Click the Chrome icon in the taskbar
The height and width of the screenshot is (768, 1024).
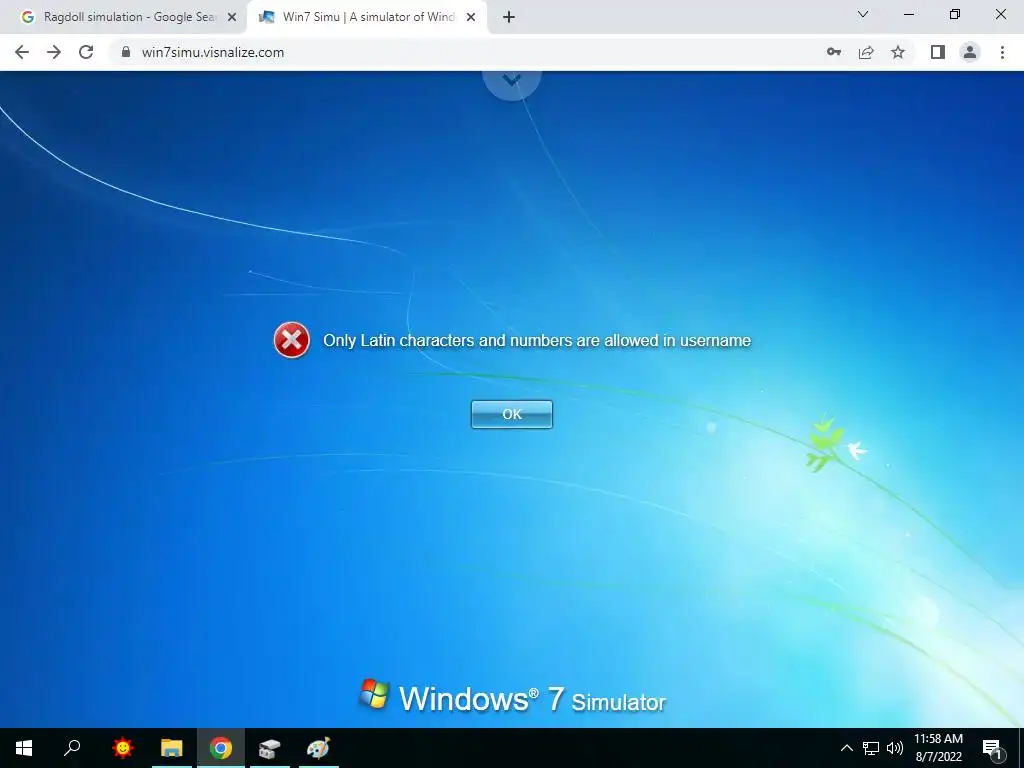[221, 748]
